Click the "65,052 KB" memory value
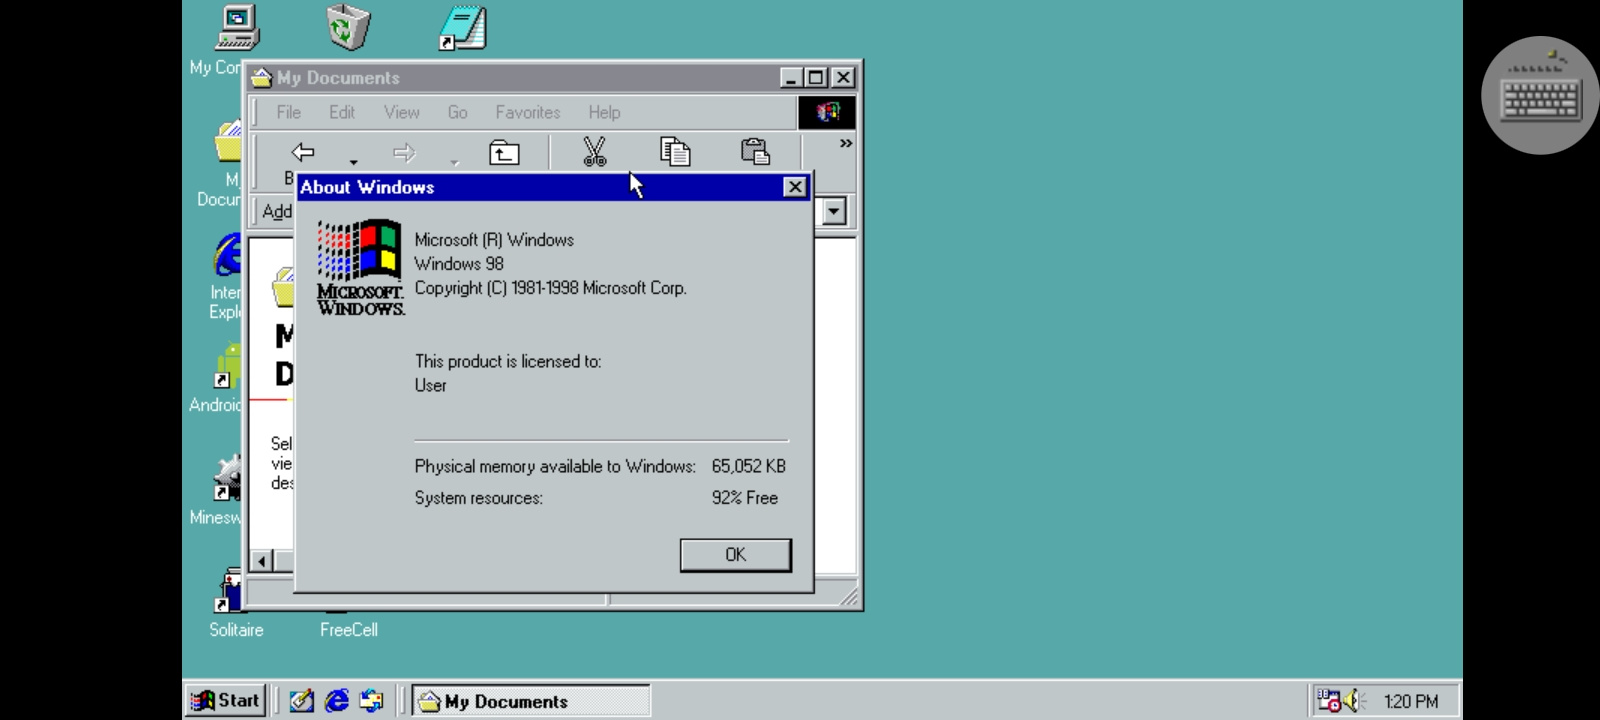 pos(749,467)
